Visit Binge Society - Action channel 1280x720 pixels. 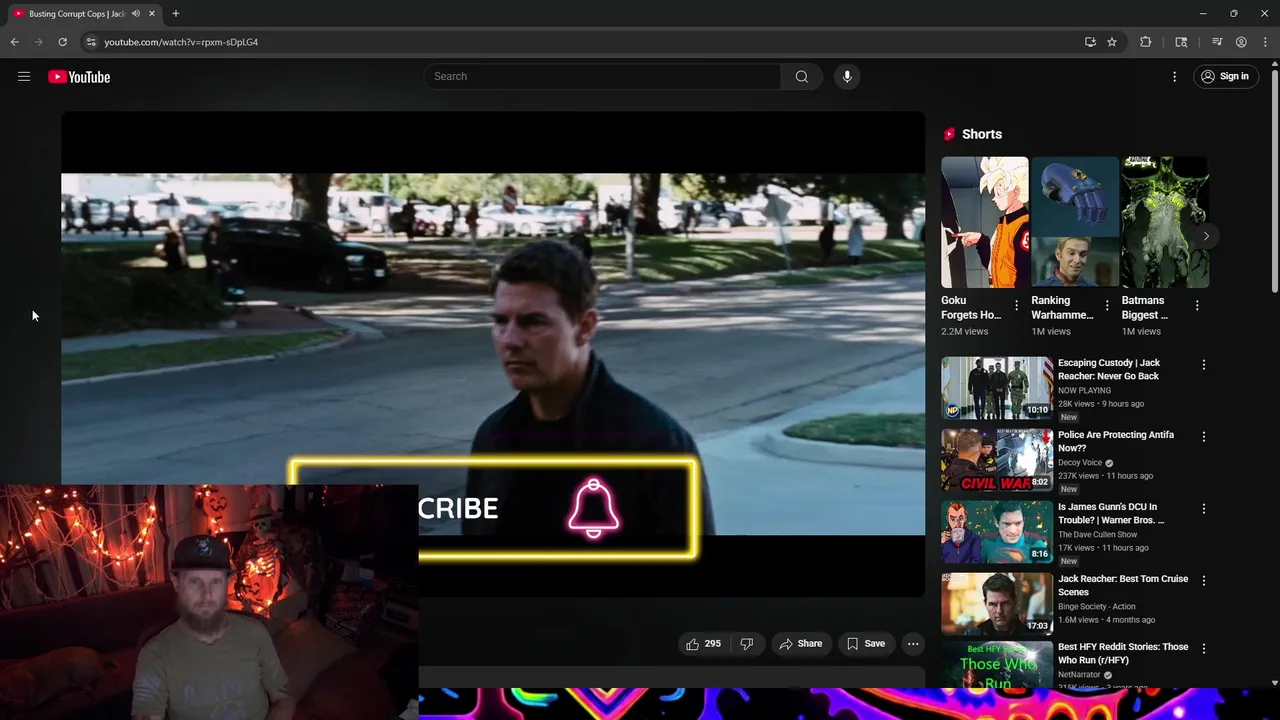(1097, 607)
